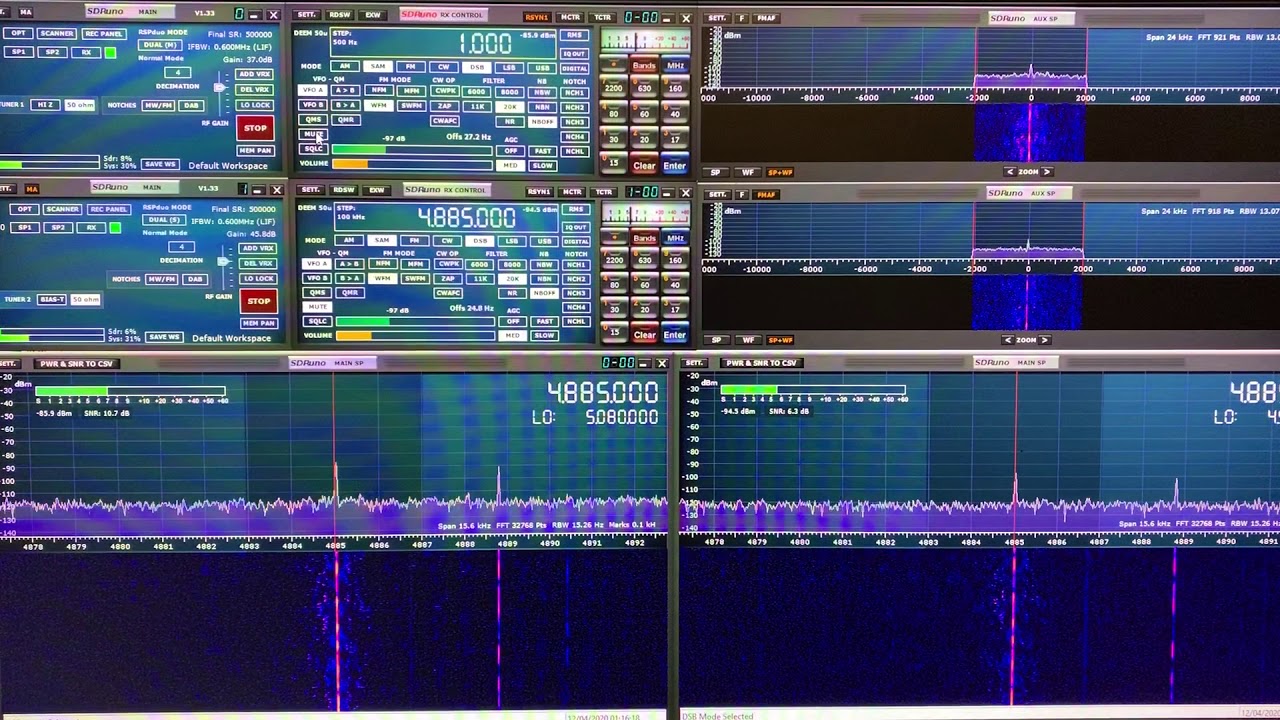1280x720 pixels.
Task: Click the green RX indicator in Tuner 1 Main window
Action: coord(110,52)
